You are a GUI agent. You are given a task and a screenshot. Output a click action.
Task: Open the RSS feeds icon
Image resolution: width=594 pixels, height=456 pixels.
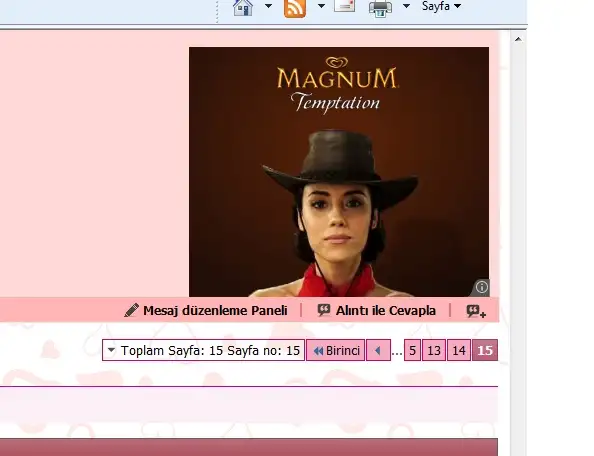click(x=295, y=8)
